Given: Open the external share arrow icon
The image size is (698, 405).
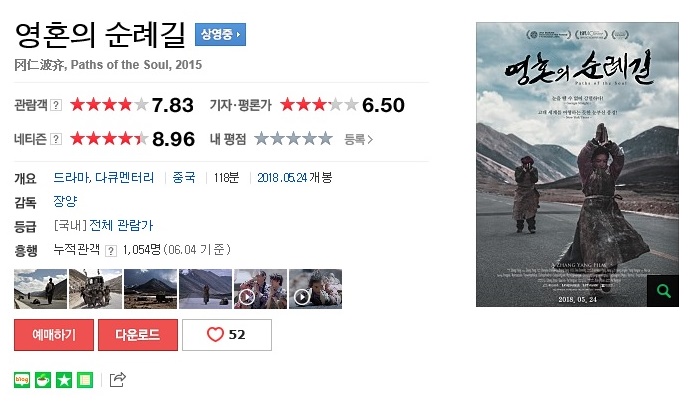Looking at the screenshot, I should (118, 380).
